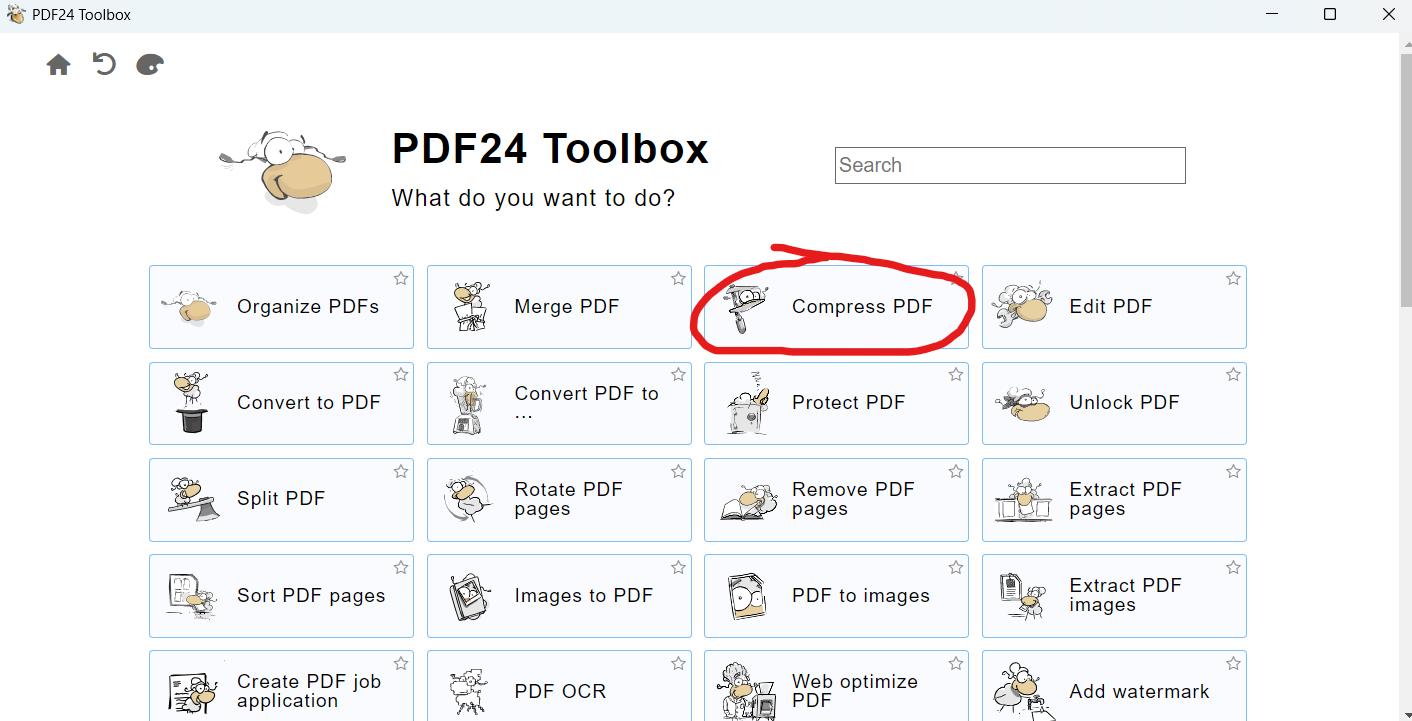Screen dimensions: 1412x721
Task: Click the PDF OCR icon
Action: click(469, 692)
